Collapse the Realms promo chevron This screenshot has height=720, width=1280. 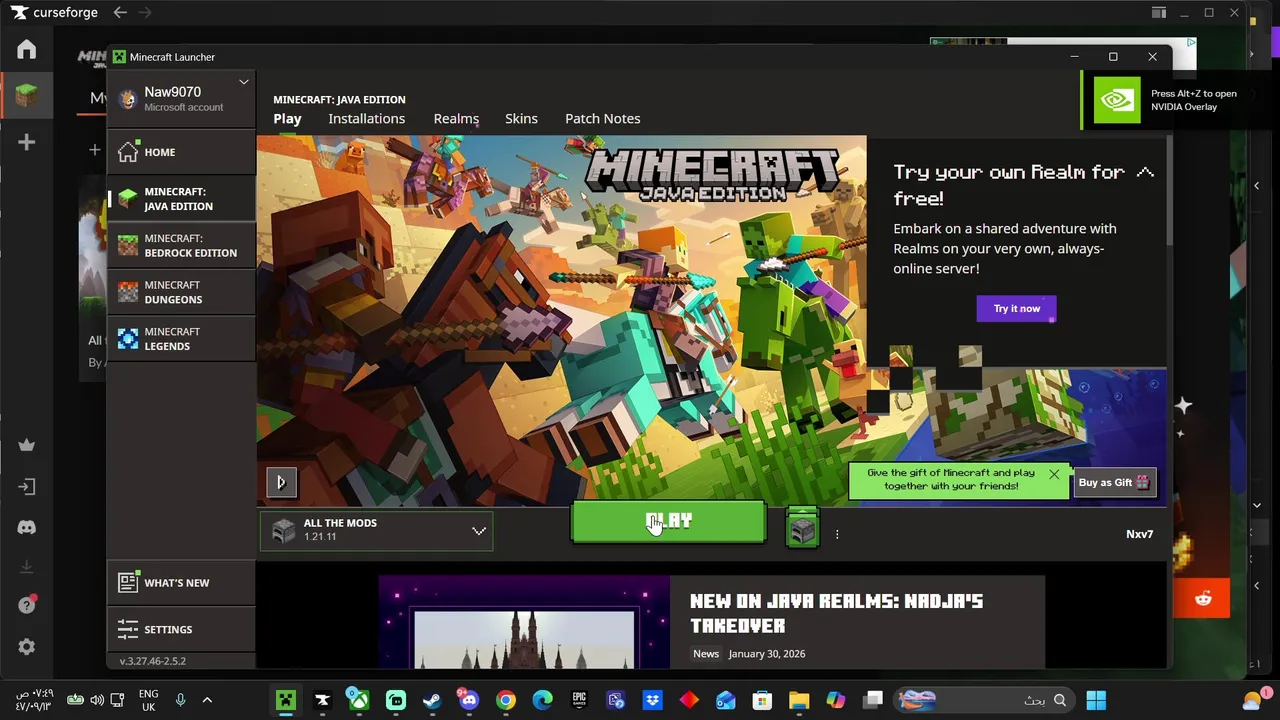tap(1145, 173)
